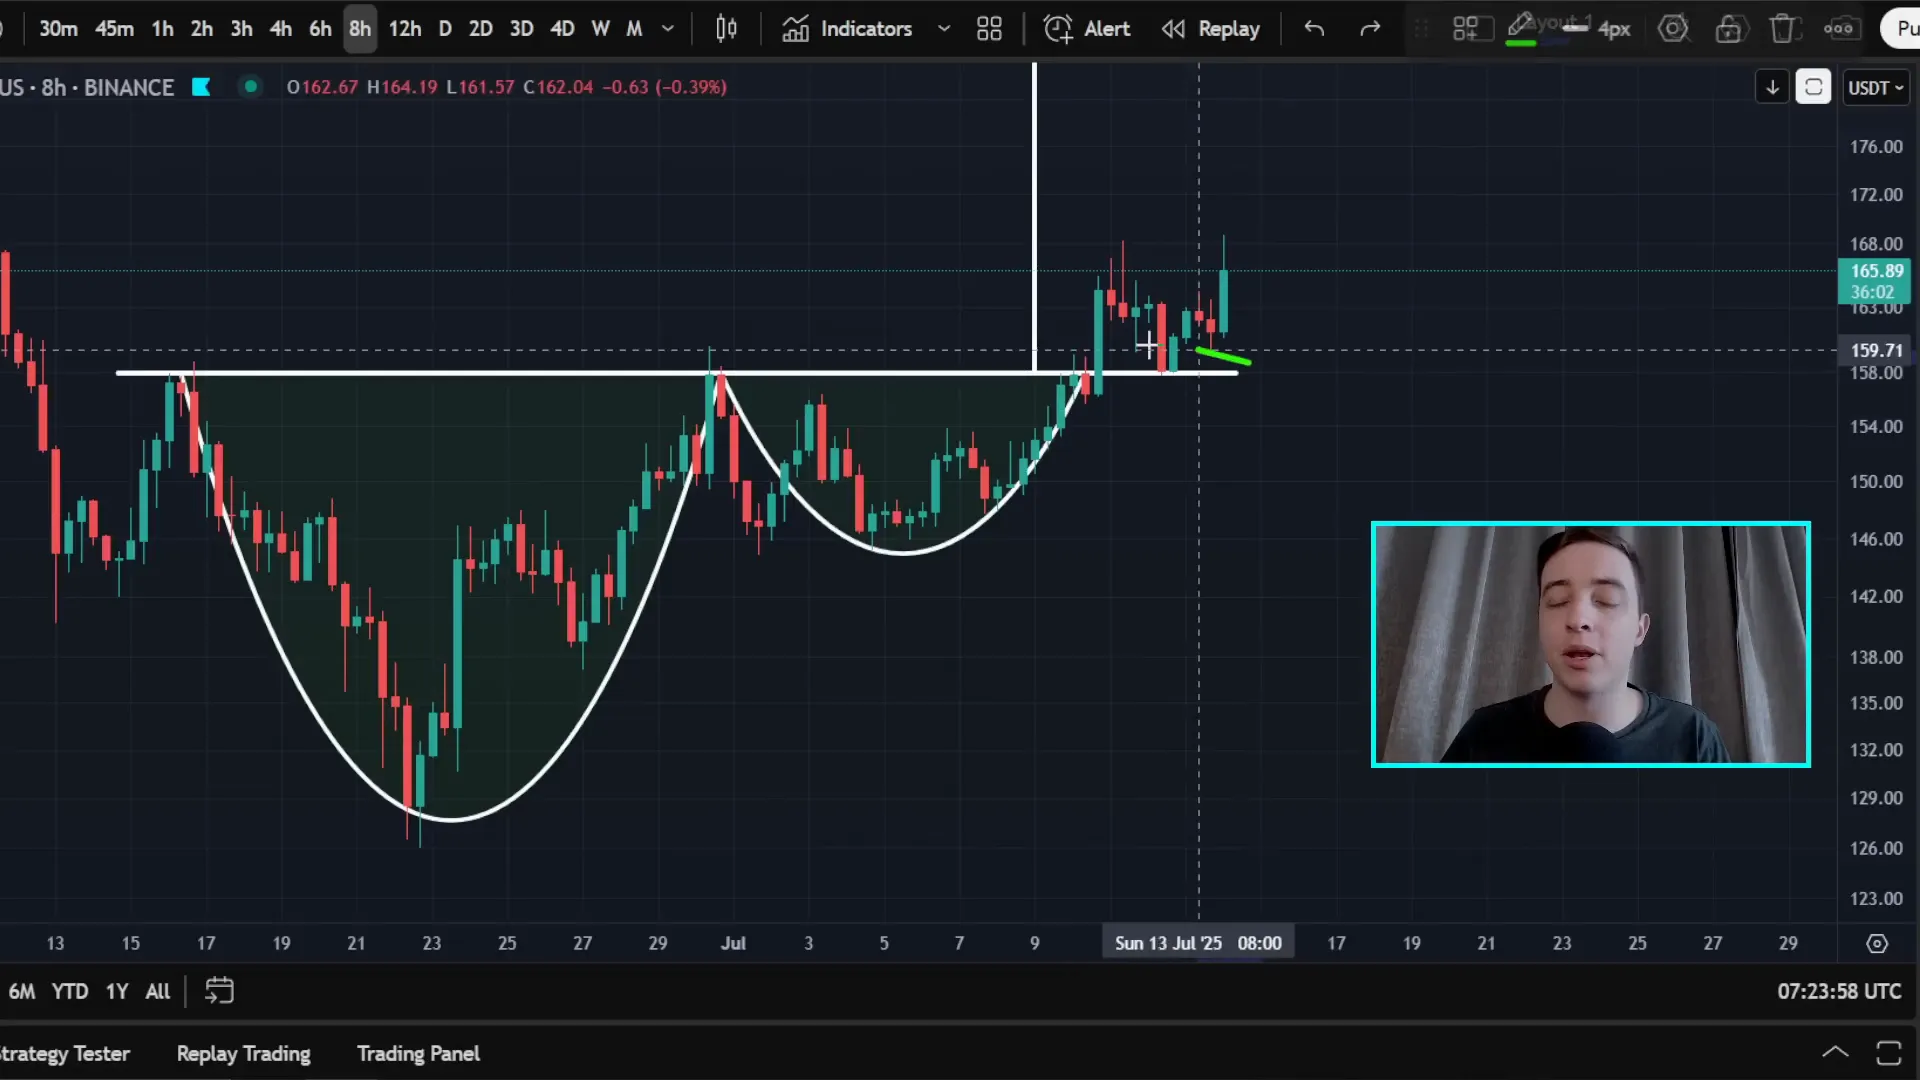Viewport: 1920px width, 1080px height.
Task: Open more options on drawing toolbar
Action: coord(1839,29)
